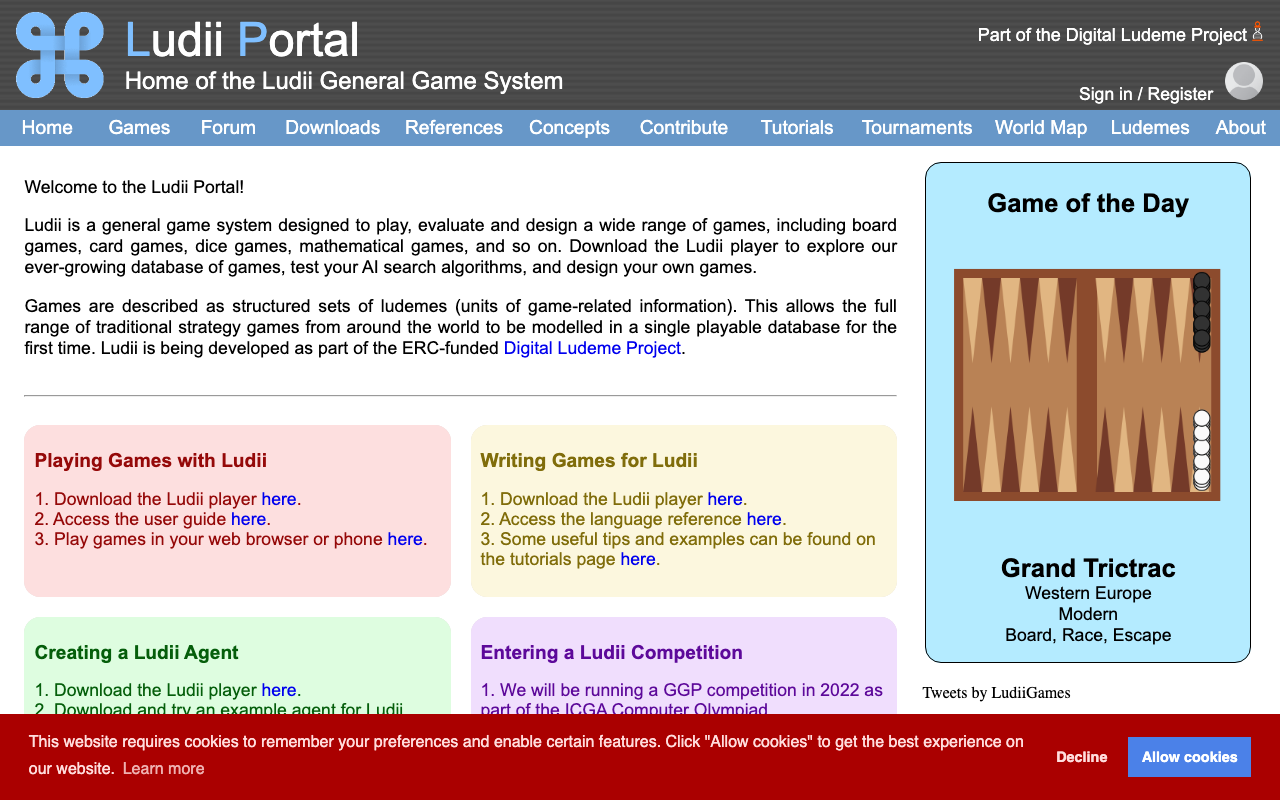Click the 'Welcome to the Ludii Portal!' text
The image size is (1280, 800).
pyautogui.click(x=134, y=187)
